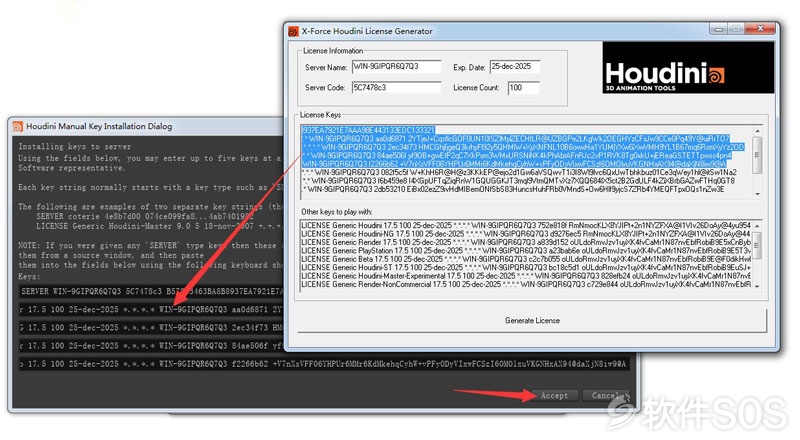The image size is (800, 440).
Task: Click License Keys line containing 2db53210
Action: tap(513, 189)
